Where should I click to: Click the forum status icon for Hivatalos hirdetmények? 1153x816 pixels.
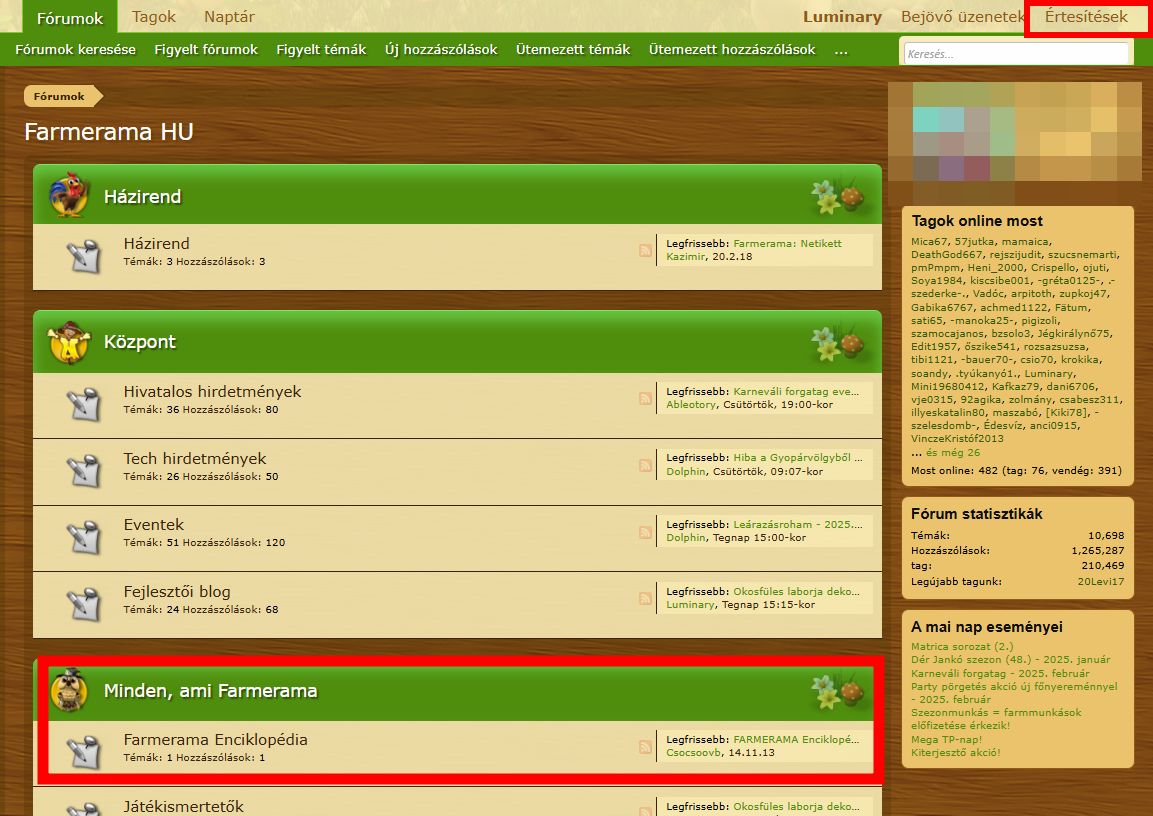(83, 404)
